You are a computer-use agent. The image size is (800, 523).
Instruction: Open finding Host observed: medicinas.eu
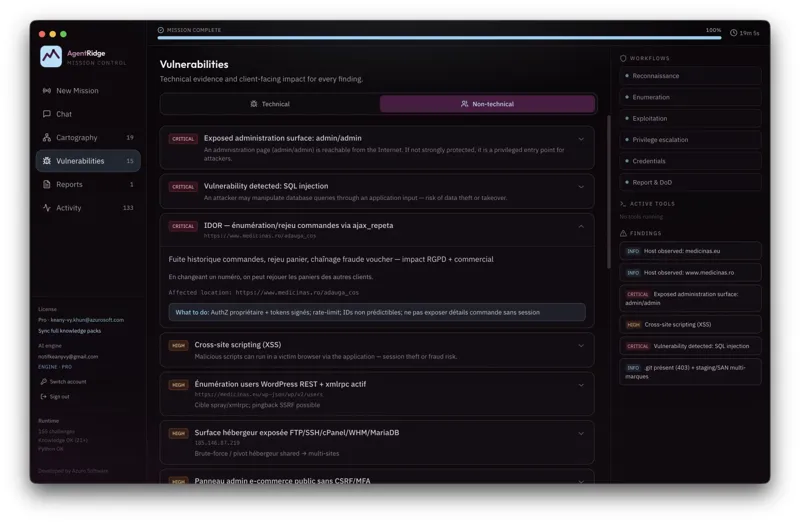690,251
